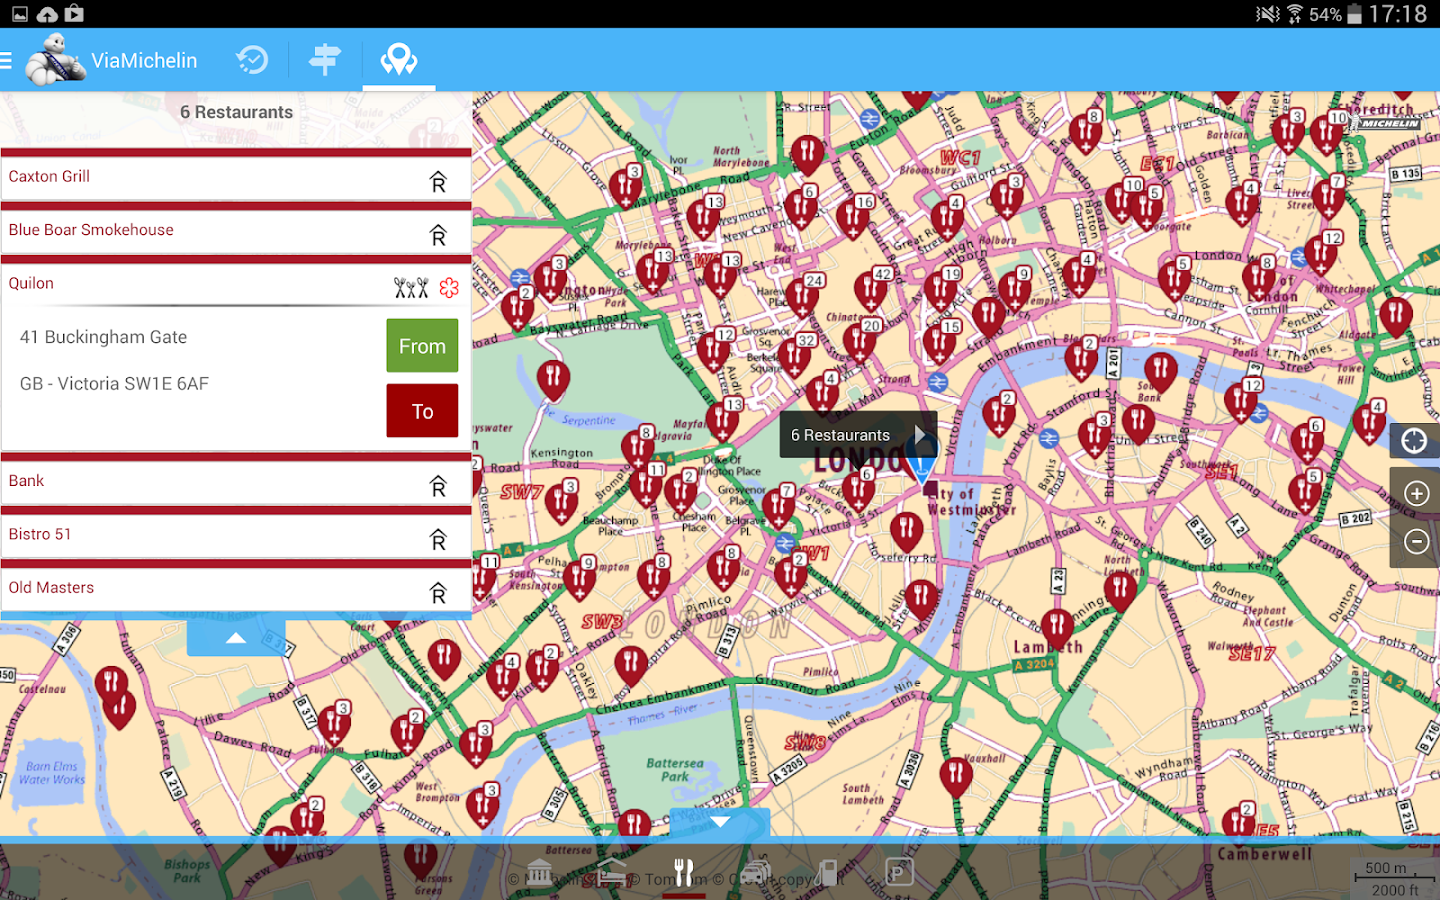Open battery status in status bar

[x=1354, y=14]
